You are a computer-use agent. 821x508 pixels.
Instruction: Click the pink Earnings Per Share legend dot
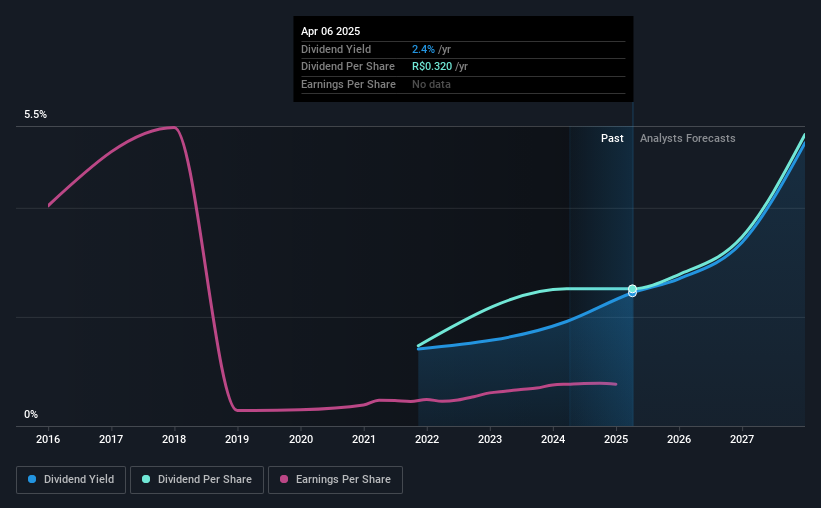pos(284,479)
